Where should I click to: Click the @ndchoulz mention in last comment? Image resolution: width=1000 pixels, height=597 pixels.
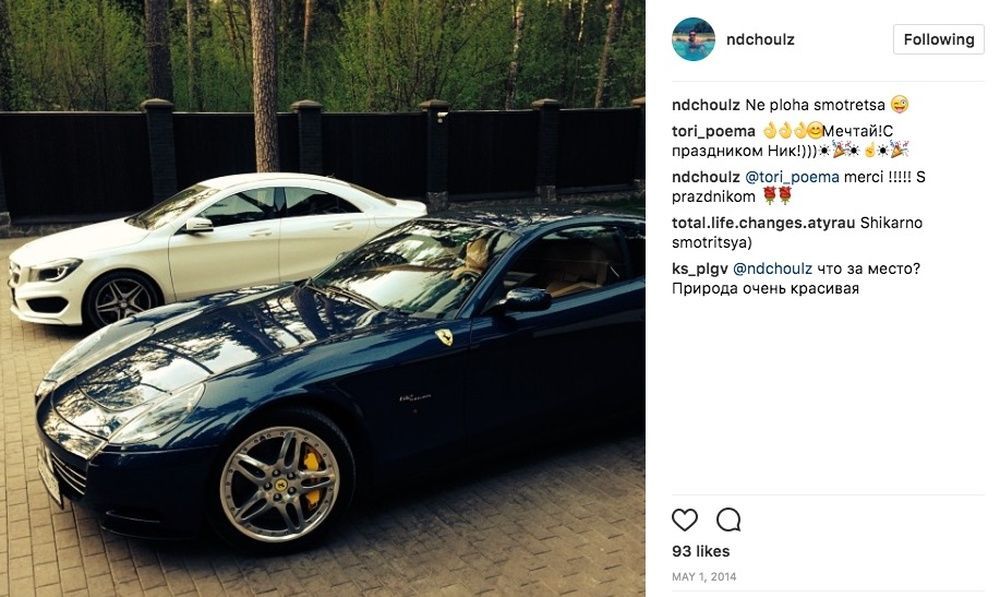[x=772, y=269]
